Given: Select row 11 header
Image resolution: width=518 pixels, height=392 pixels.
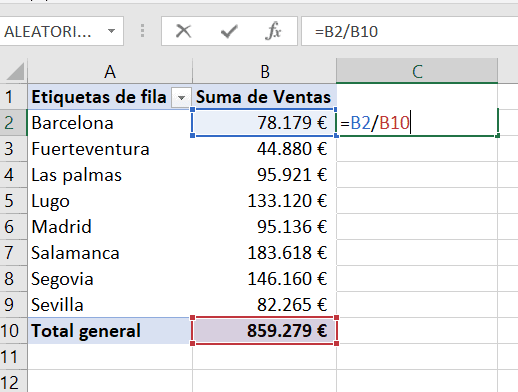Looking at the screenshot, I should (13, 357).
